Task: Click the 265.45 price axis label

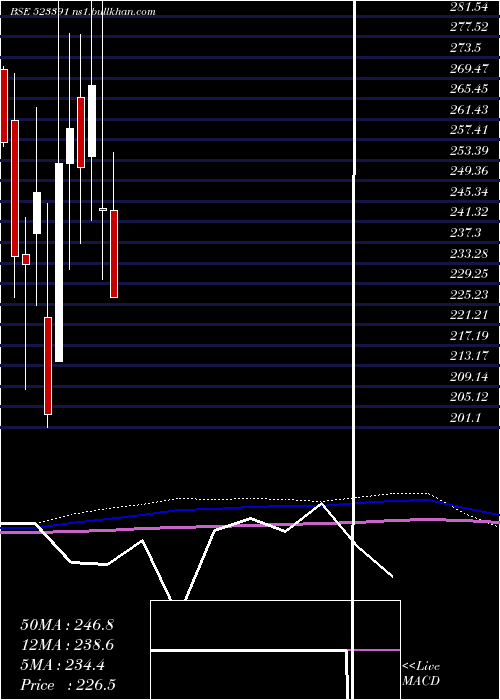Action: coord(469,88)
